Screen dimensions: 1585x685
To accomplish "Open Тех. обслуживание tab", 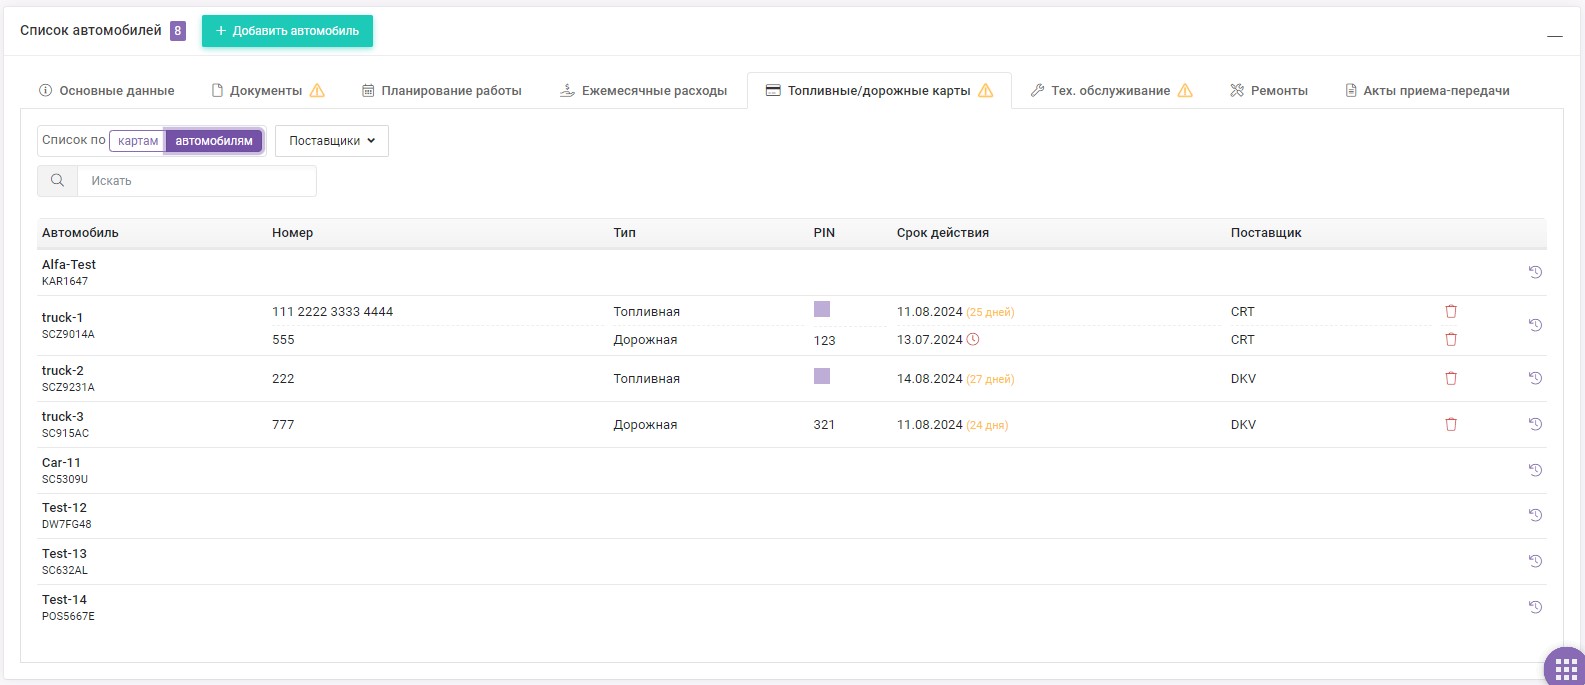I will (x=1111, y=90).
